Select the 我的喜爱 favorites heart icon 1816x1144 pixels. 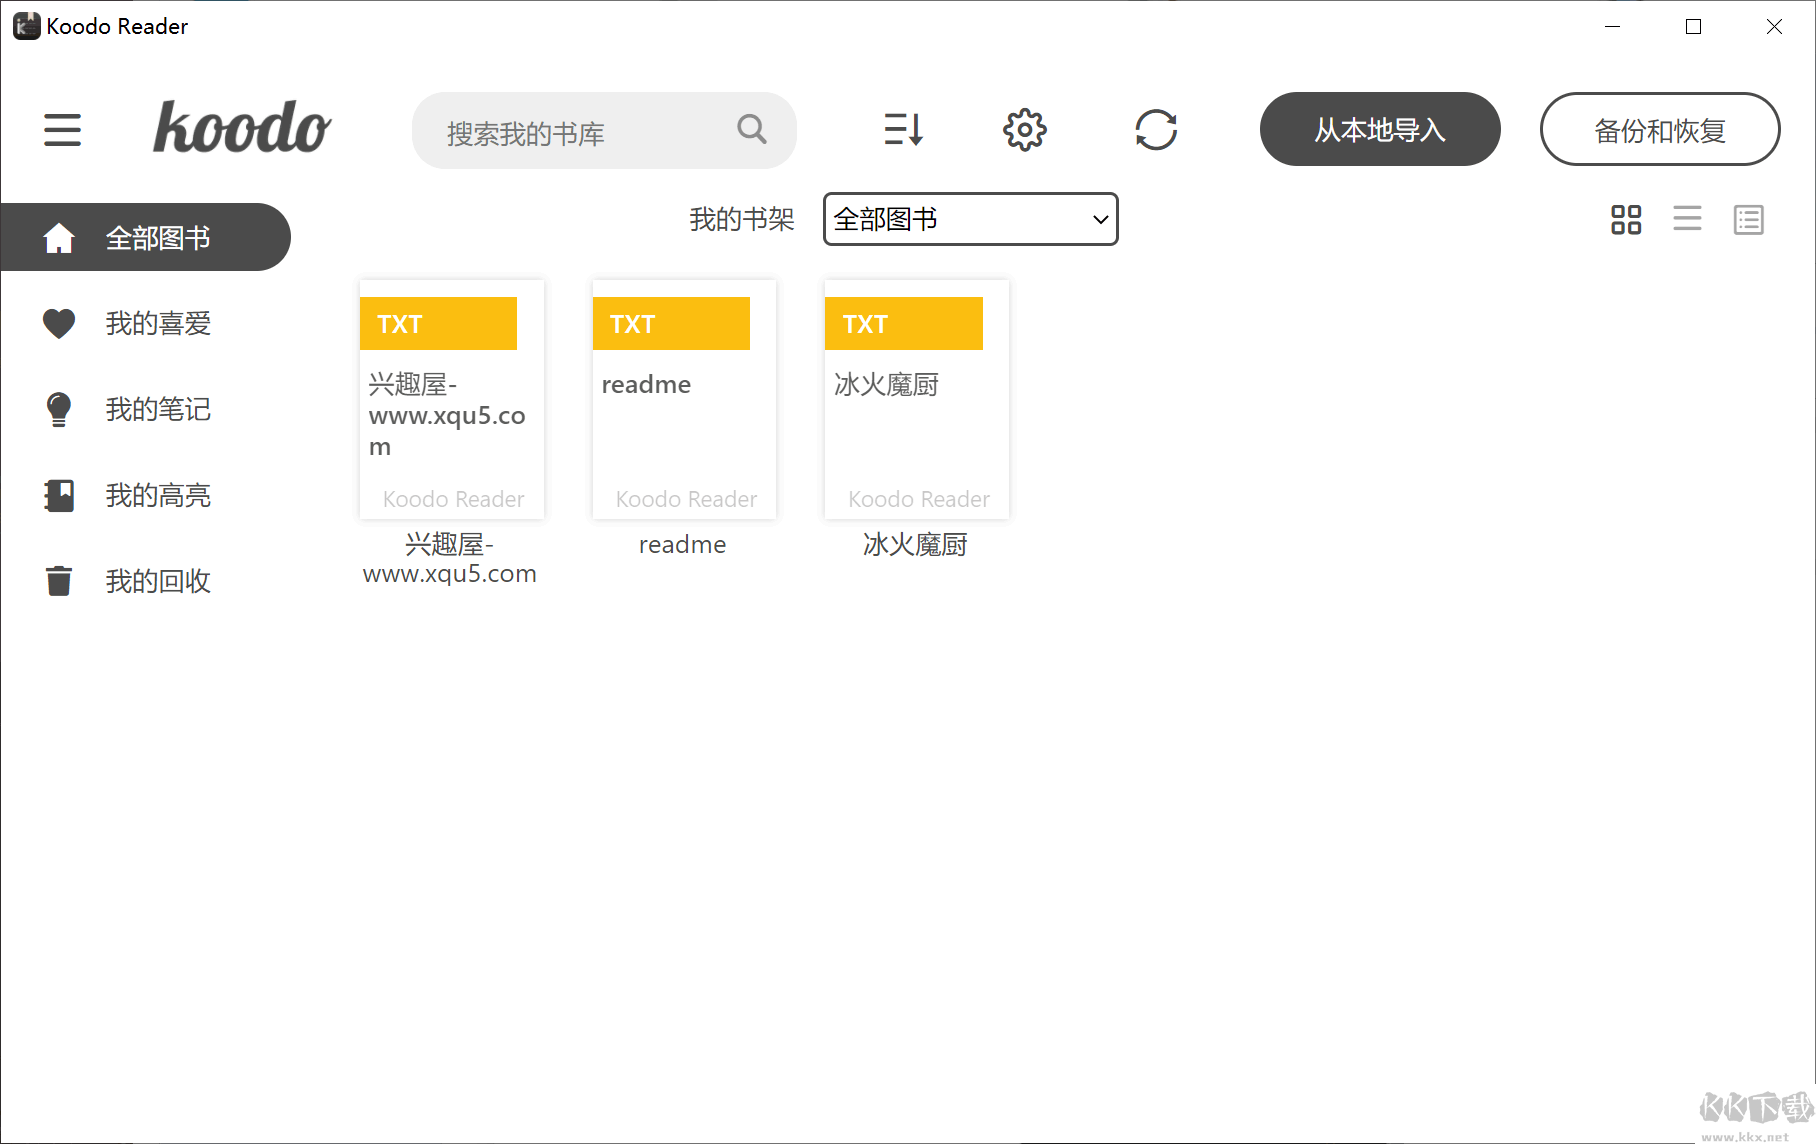(x=59, y=323)
